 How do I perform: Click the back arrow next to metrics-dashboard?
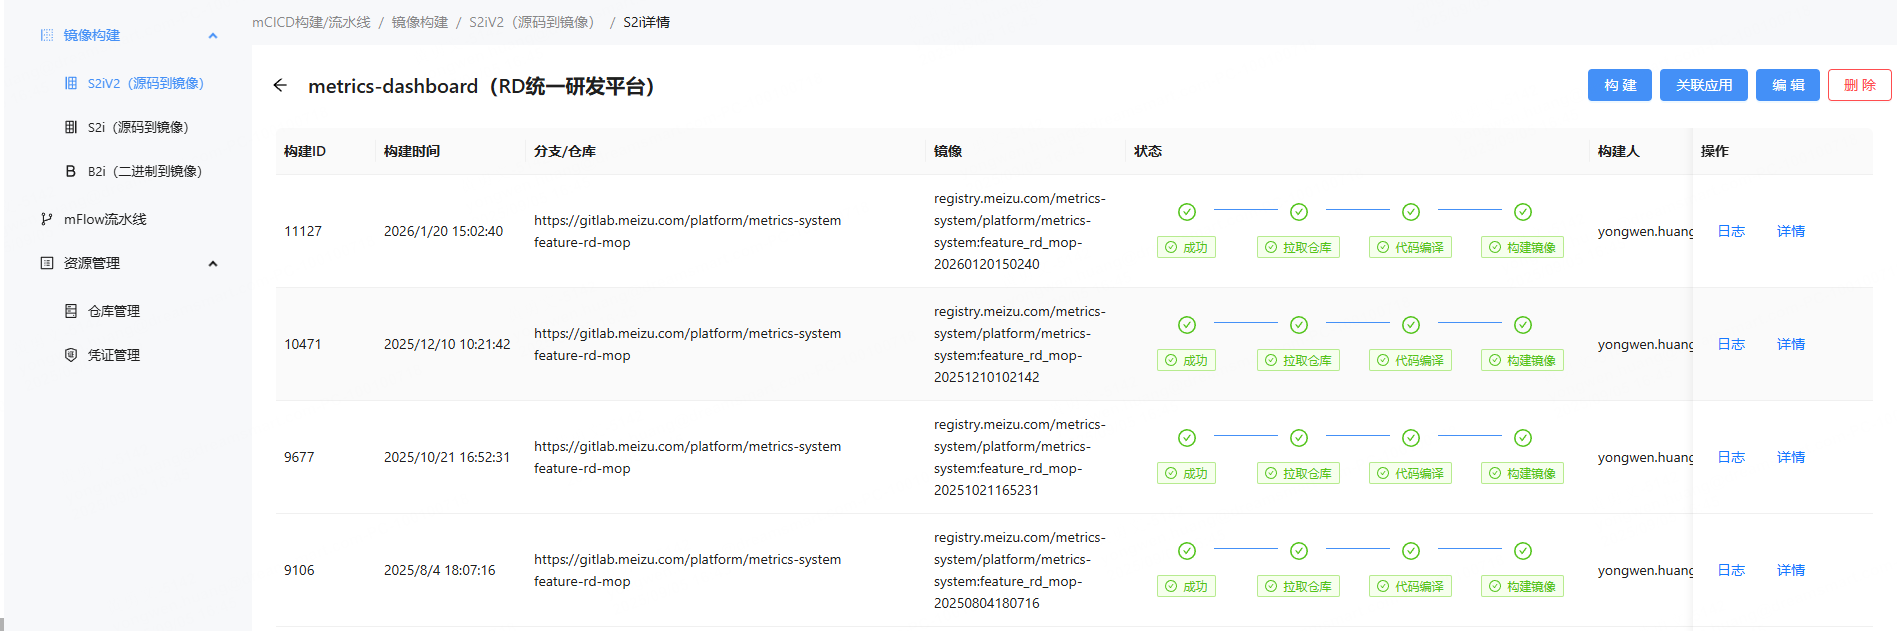click(280, 86)
